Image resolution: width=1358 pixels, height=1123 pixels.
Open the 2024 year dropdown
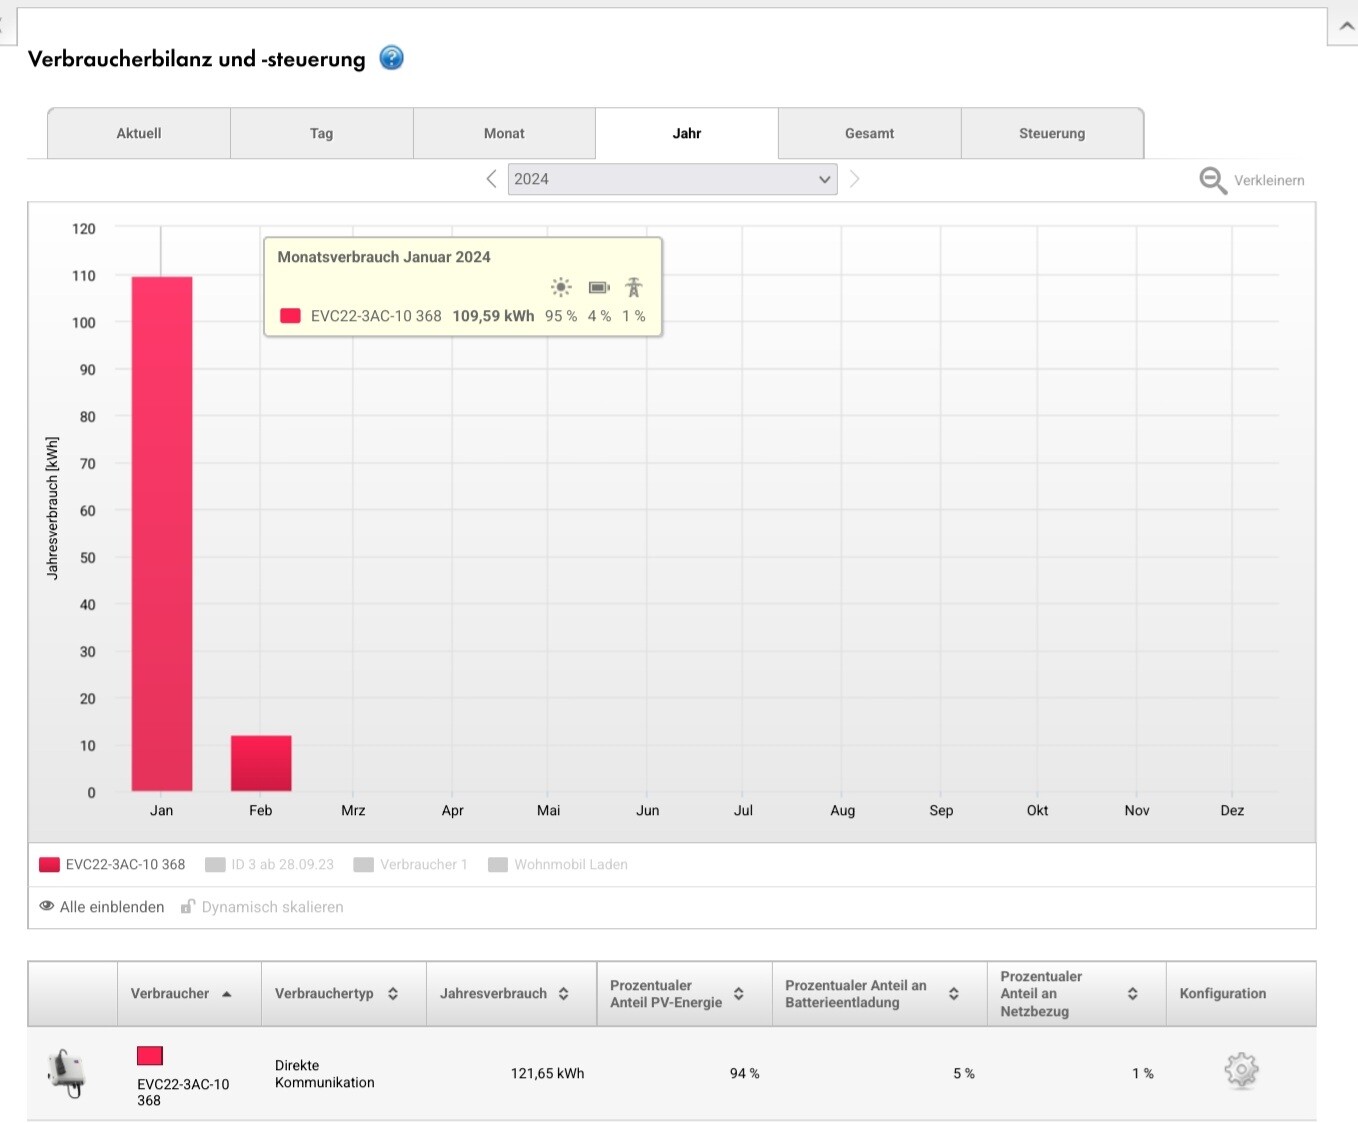pyautogui.click(x=672, y=179)
